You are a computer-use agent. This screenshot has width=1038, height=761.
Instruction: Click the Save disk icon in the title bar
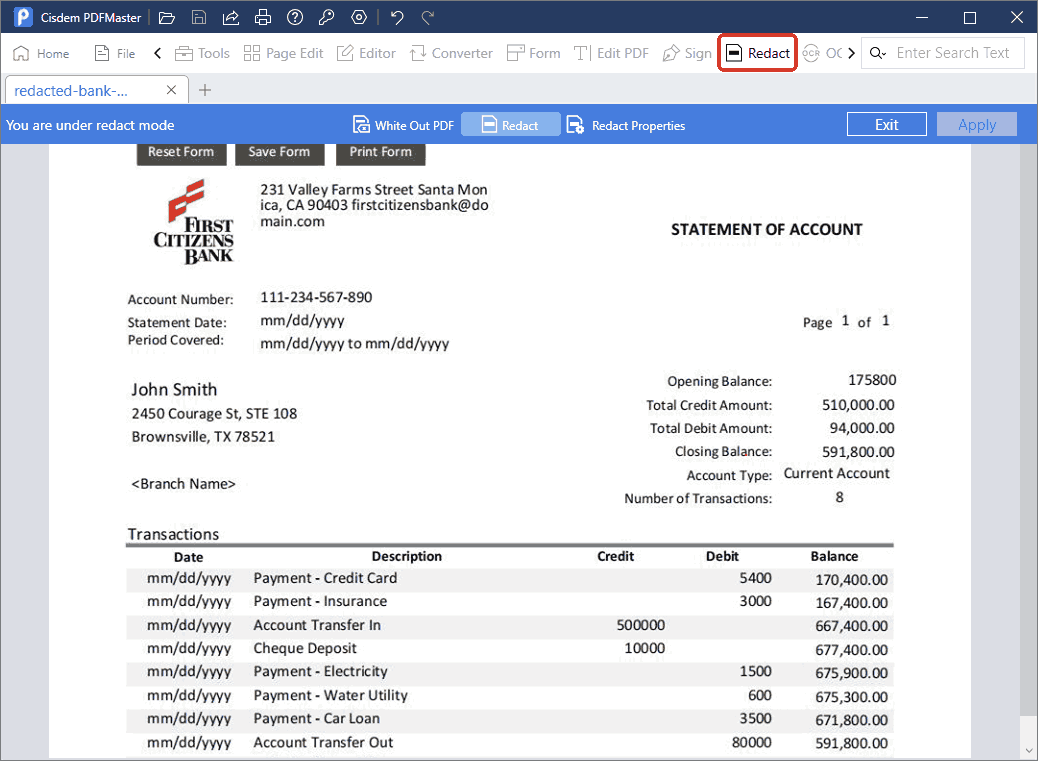click(199, 17)
